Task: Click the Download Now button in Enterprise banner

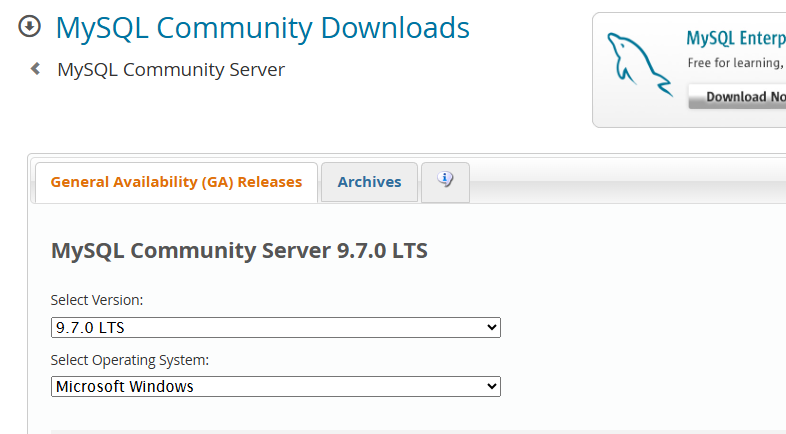Action: click(x=737, y=96)
